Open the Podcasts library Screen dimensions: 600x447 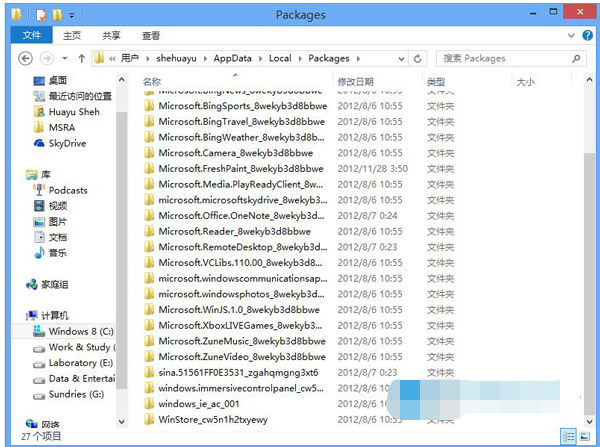coord(68,190)
